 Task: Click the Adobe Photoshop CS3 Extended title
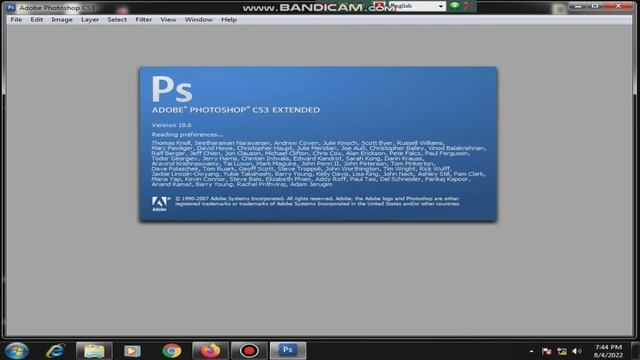(236, 110)
